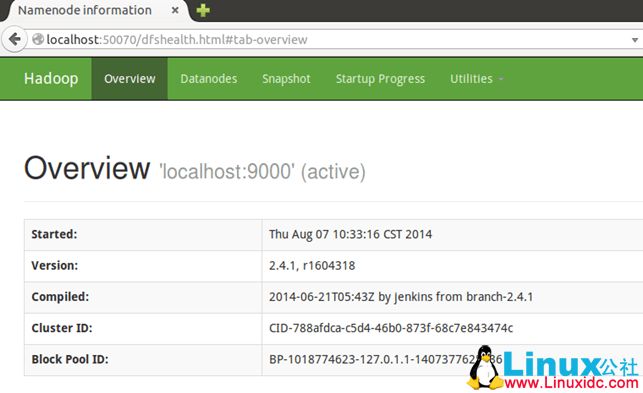Viewport: 643px width, 393px height.
Task: Focus the localhost:50070 address bar
Action: 332,40
